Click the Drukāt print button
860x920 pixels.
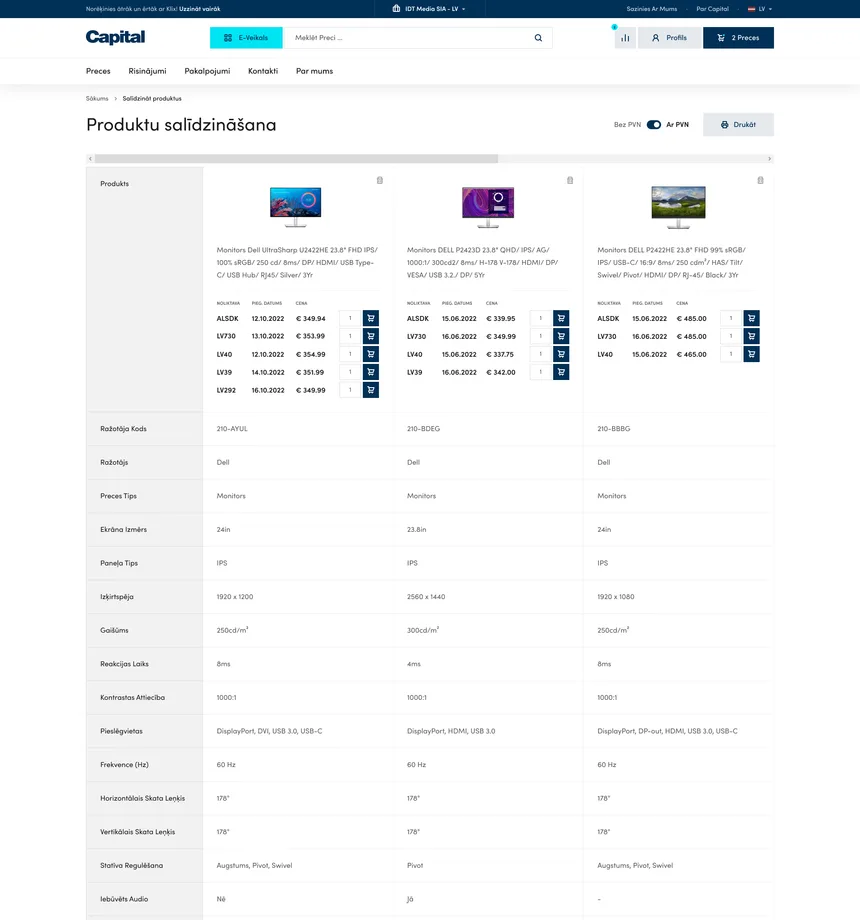pos(738,124)
